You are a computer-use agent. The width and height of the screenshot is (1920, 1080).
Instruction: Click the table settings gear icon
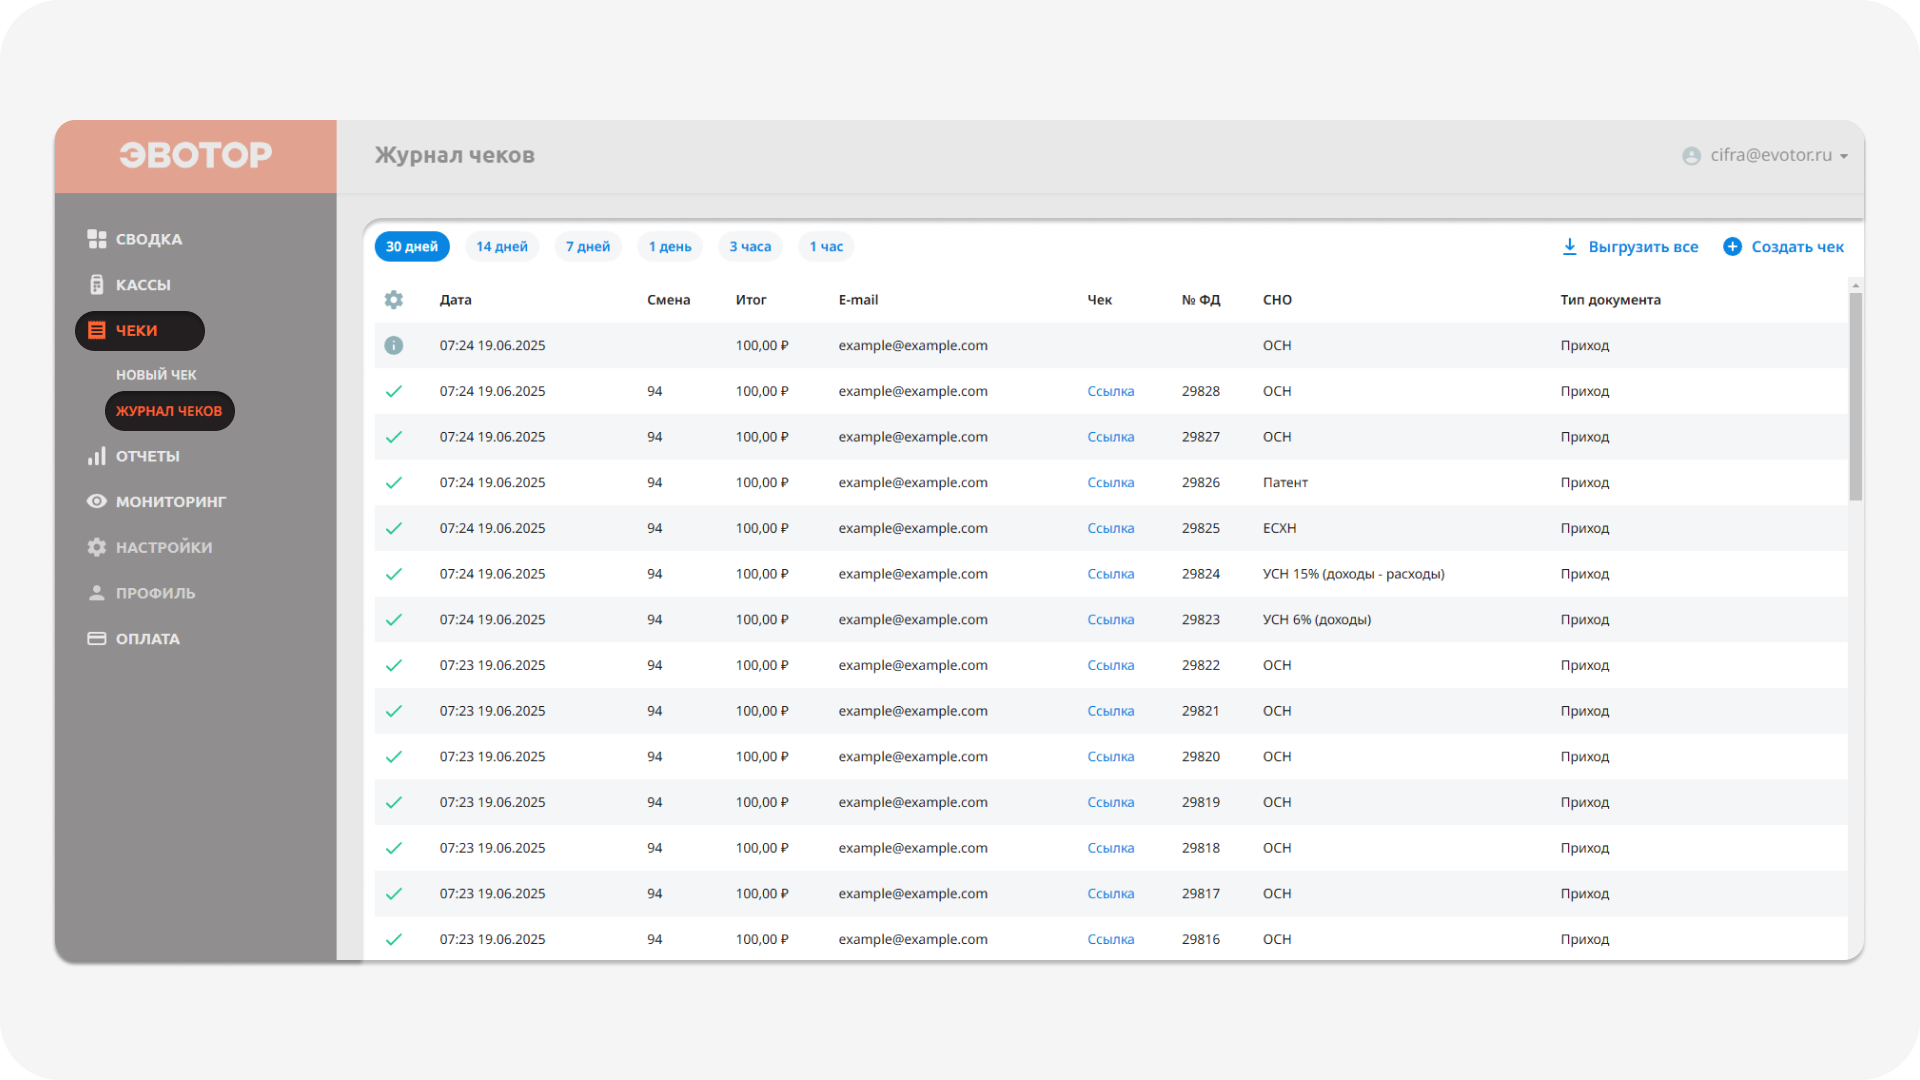394,300
